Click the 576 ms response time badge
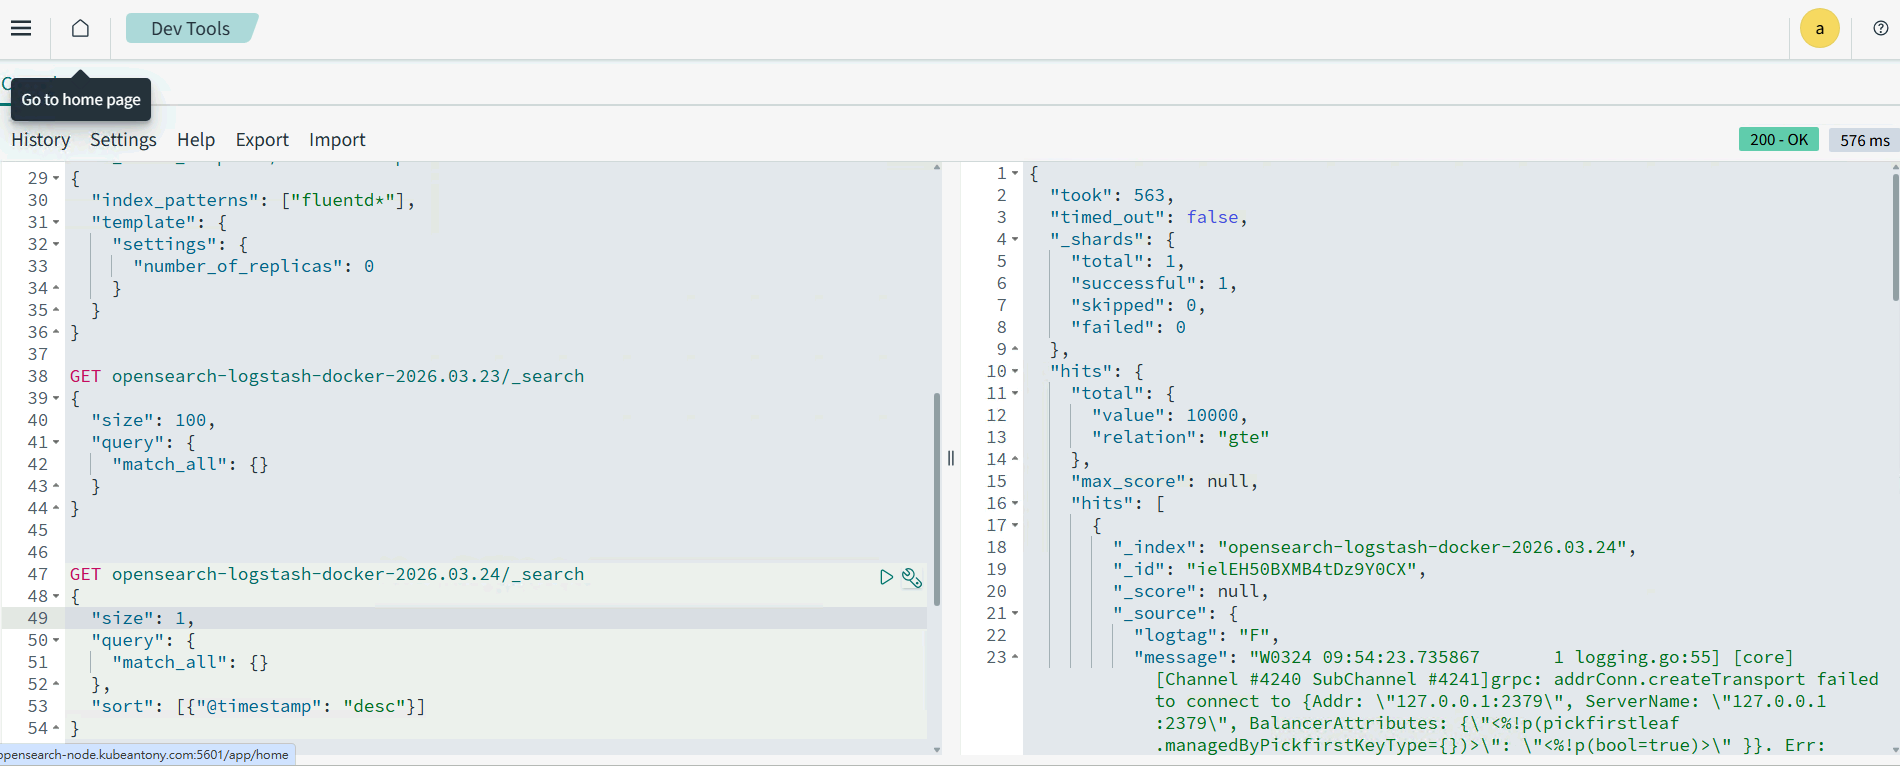This screenshot has height=766, width=1900. (1864, 140)
